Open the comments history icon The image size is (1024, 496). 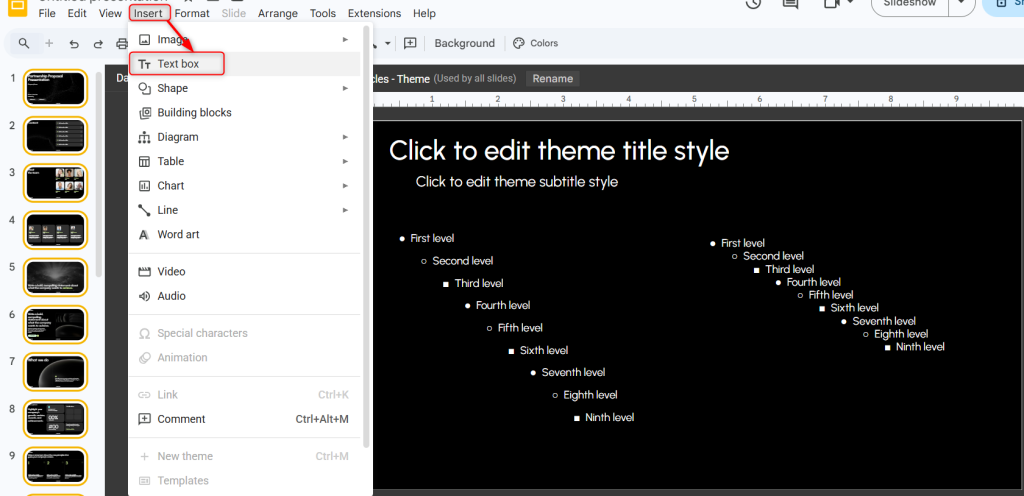pos(790,5)
